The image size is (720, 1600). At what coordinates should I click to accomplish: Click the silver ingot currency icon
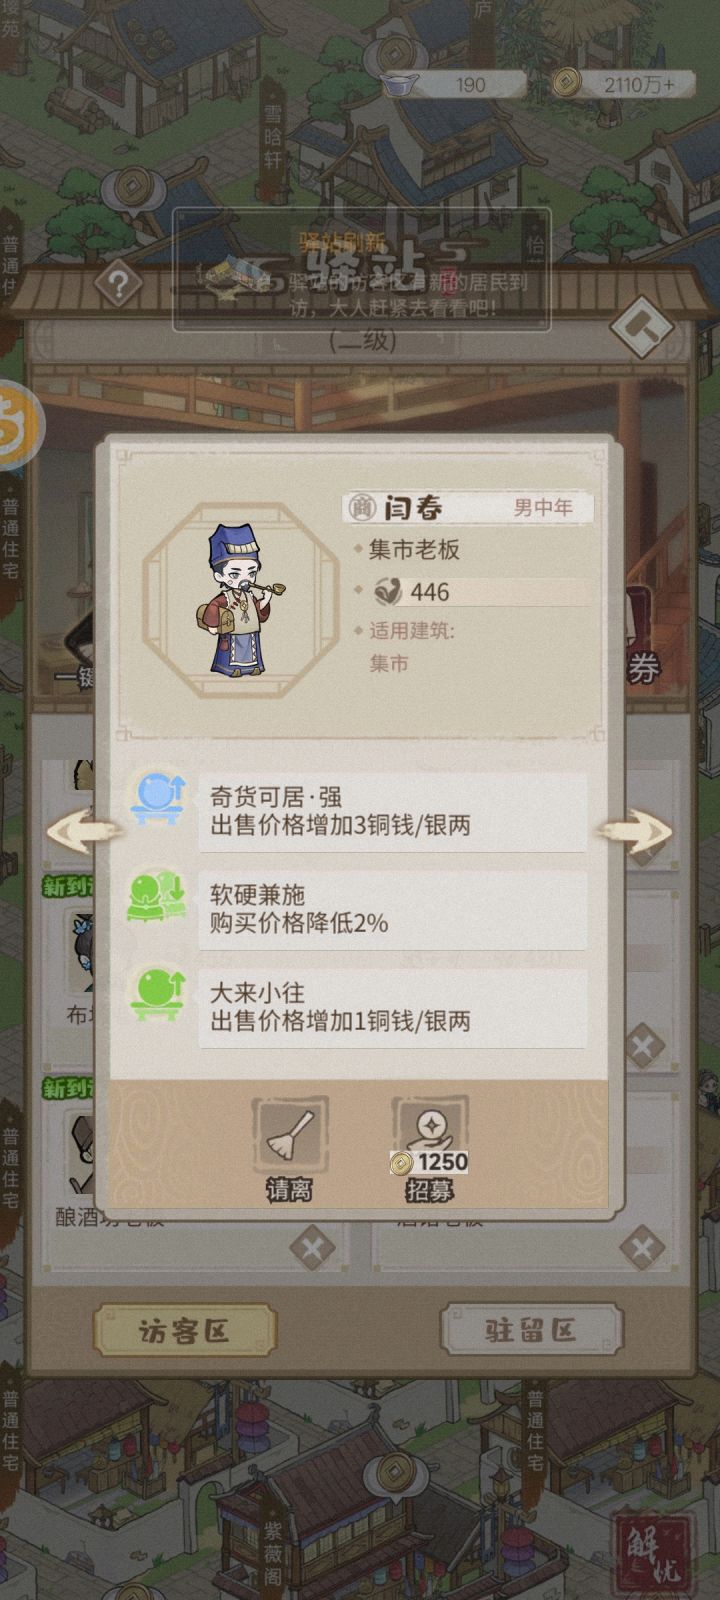pos(399,85)
